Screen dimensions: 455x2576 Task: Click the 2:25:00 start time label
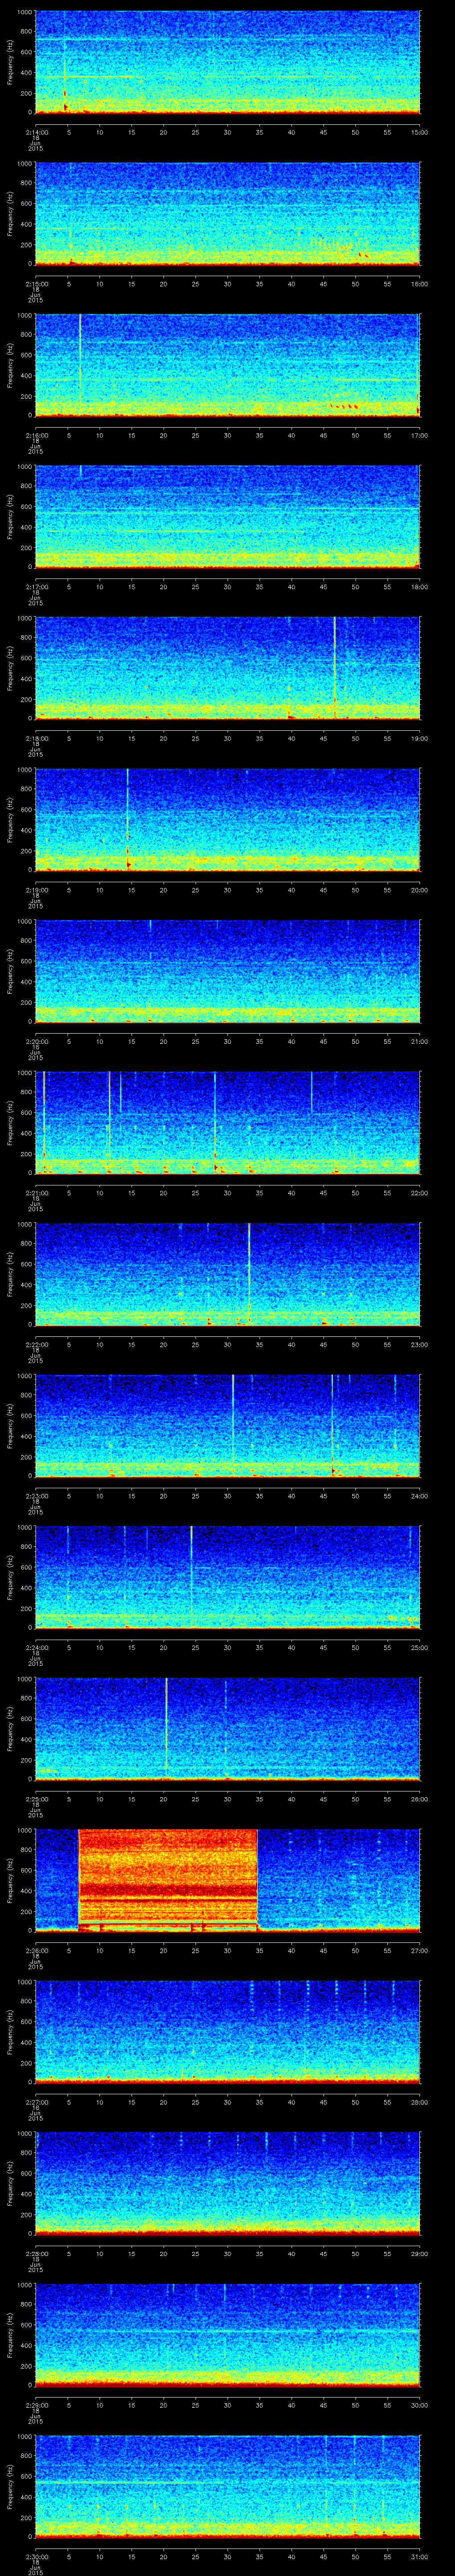point(36,1798)
